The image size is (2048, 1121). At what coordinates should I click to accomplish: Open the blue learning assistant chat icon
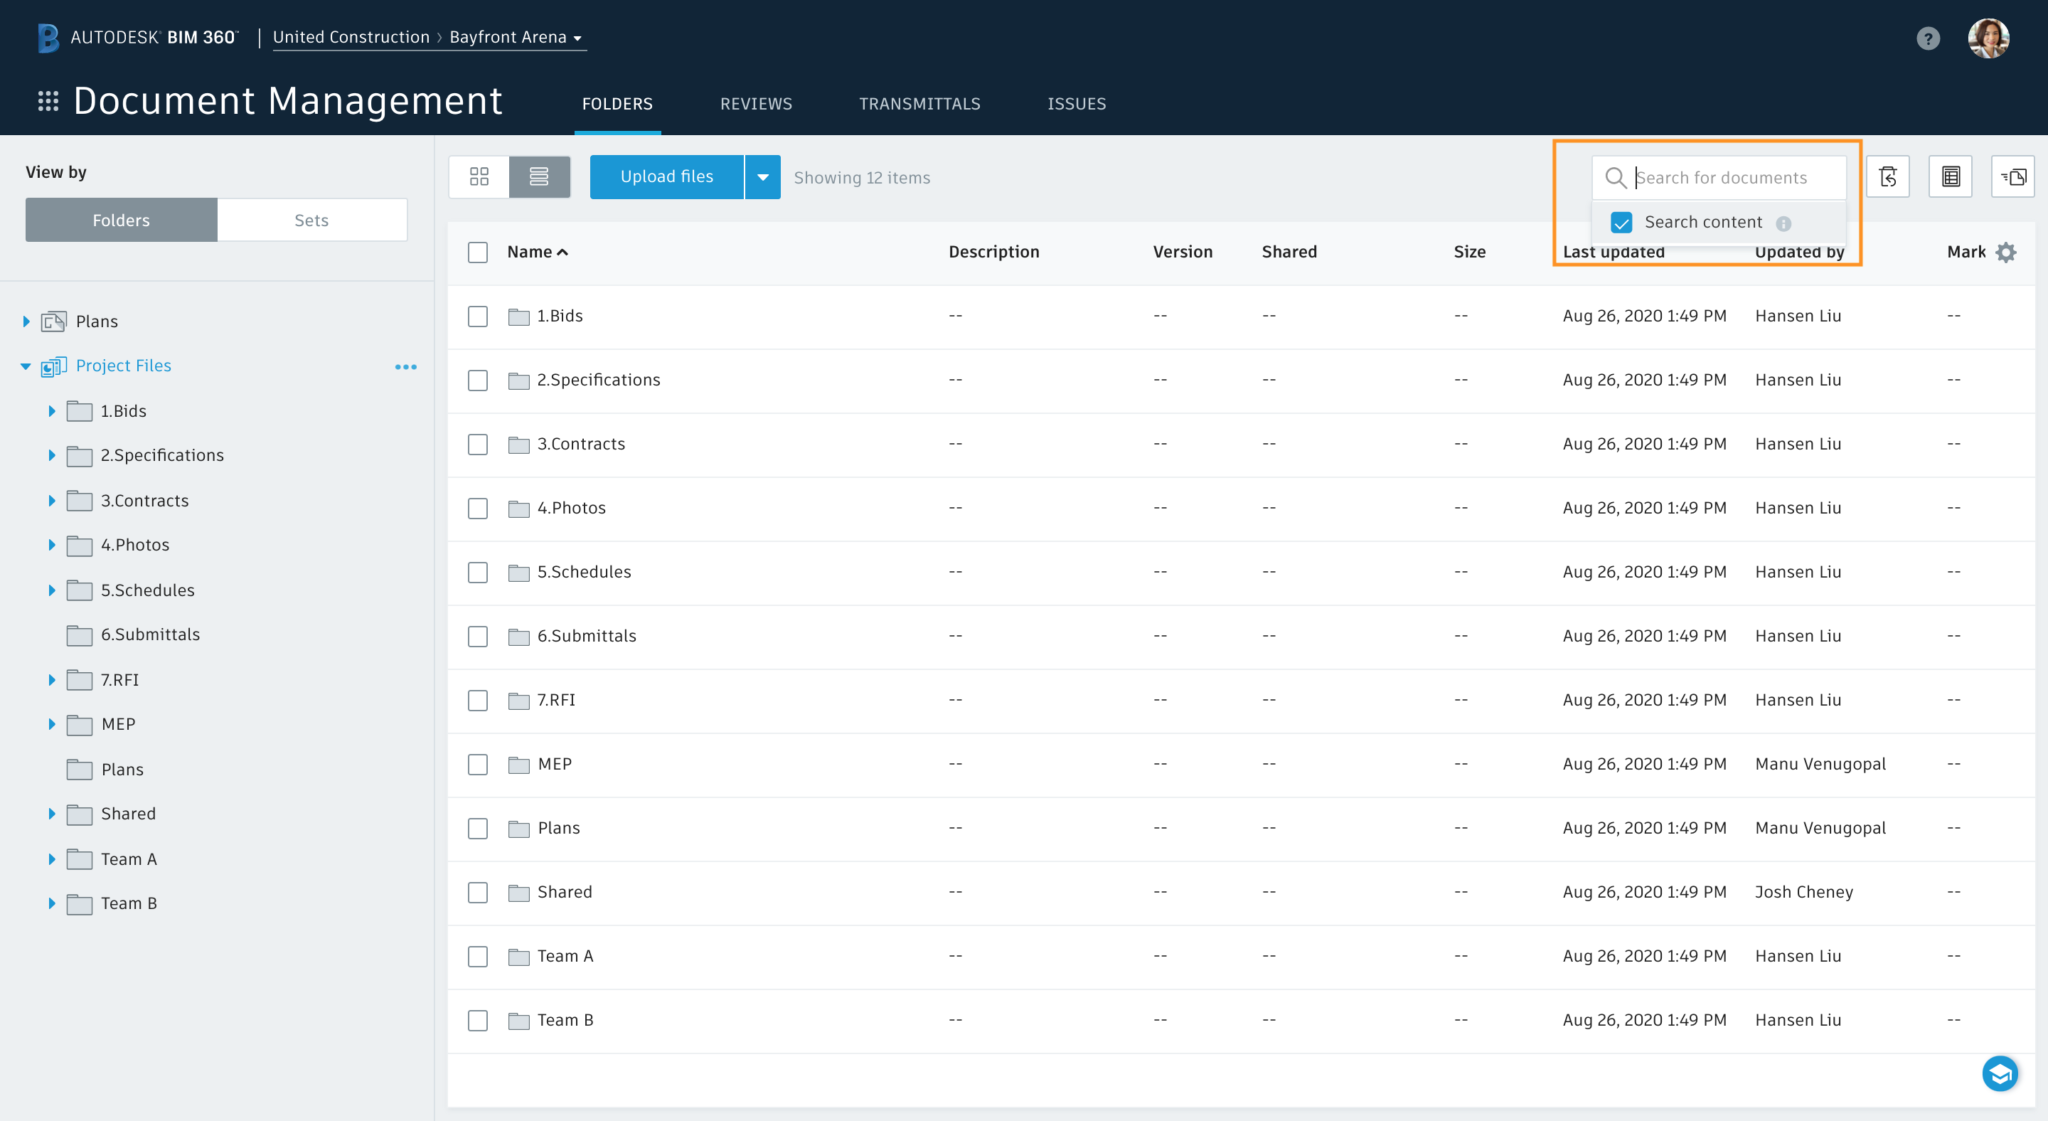pos(2000,1073)
